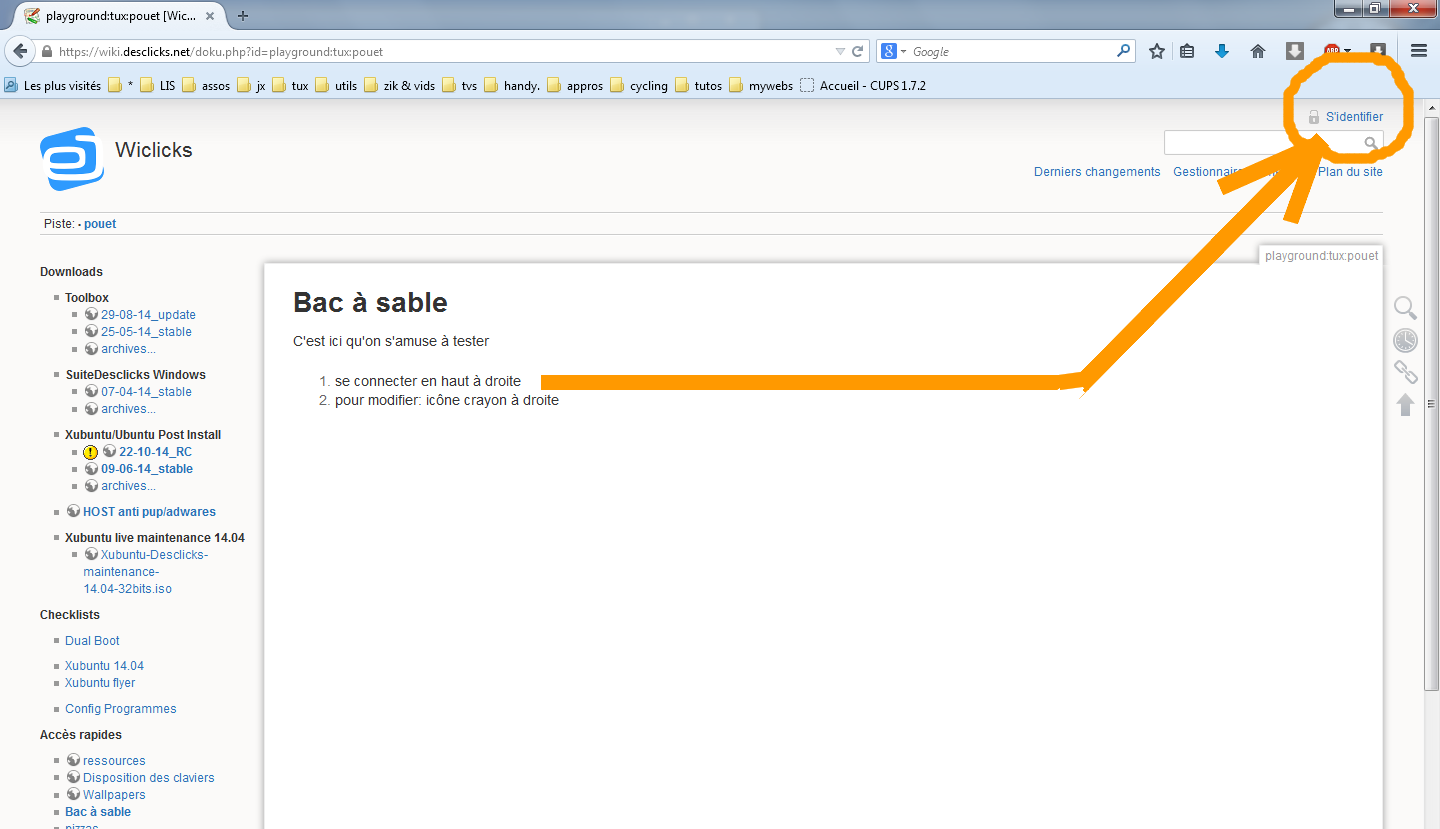
Task: Expand the URL bar history dropdown
Action: click(840, 51)
